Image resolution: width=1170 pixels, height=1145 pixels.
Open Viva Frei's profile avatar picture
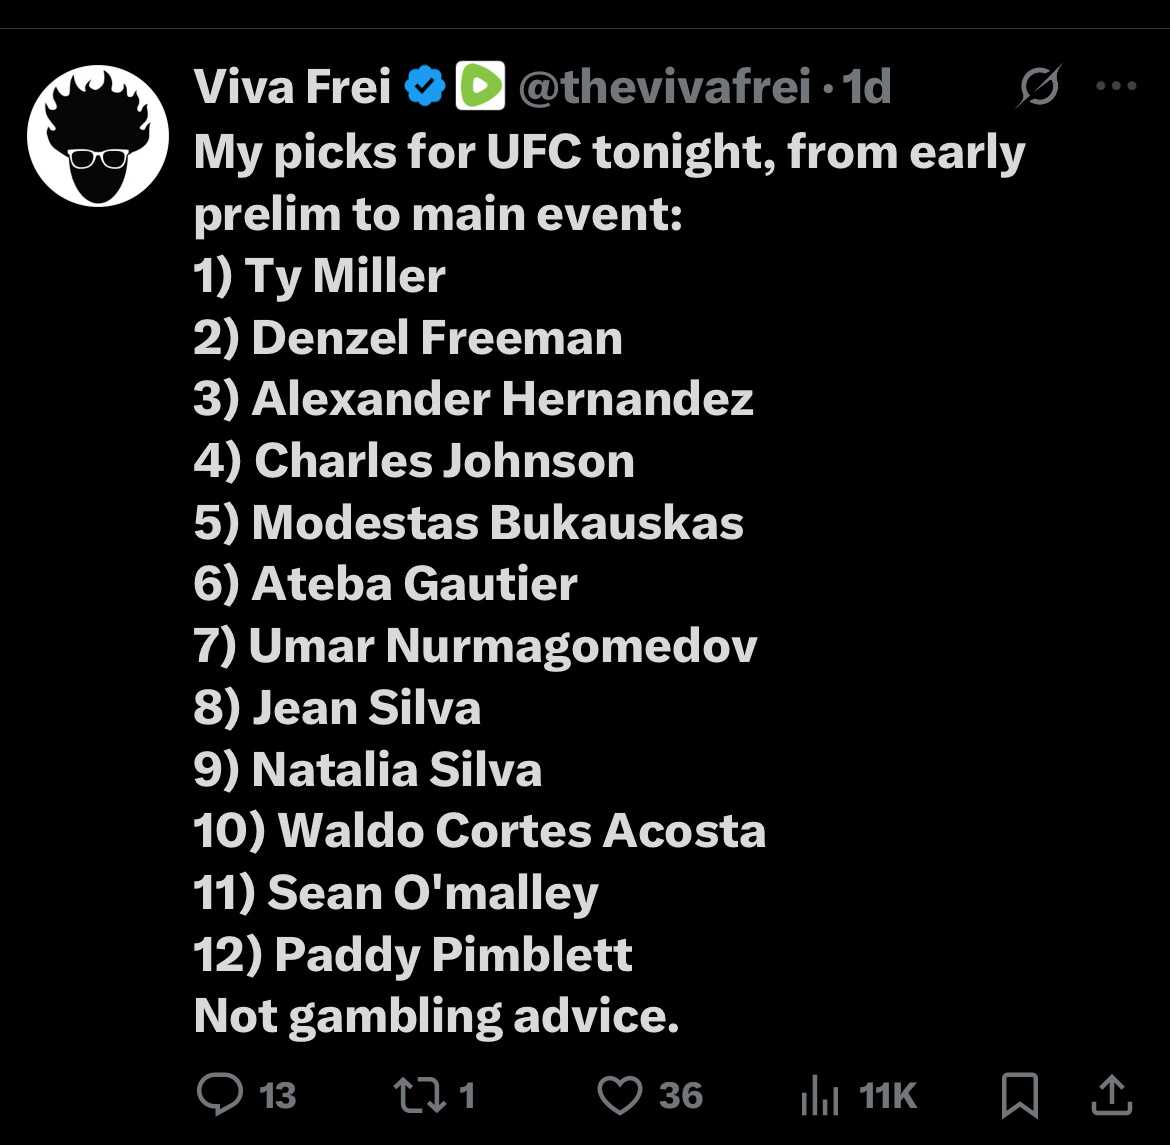(x=98, y=136)
